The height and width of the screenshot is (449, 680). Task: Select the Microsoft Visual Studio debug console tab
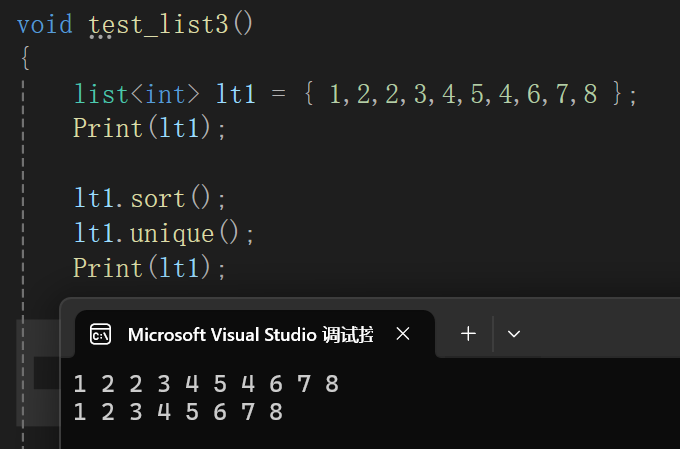(255, 334)
